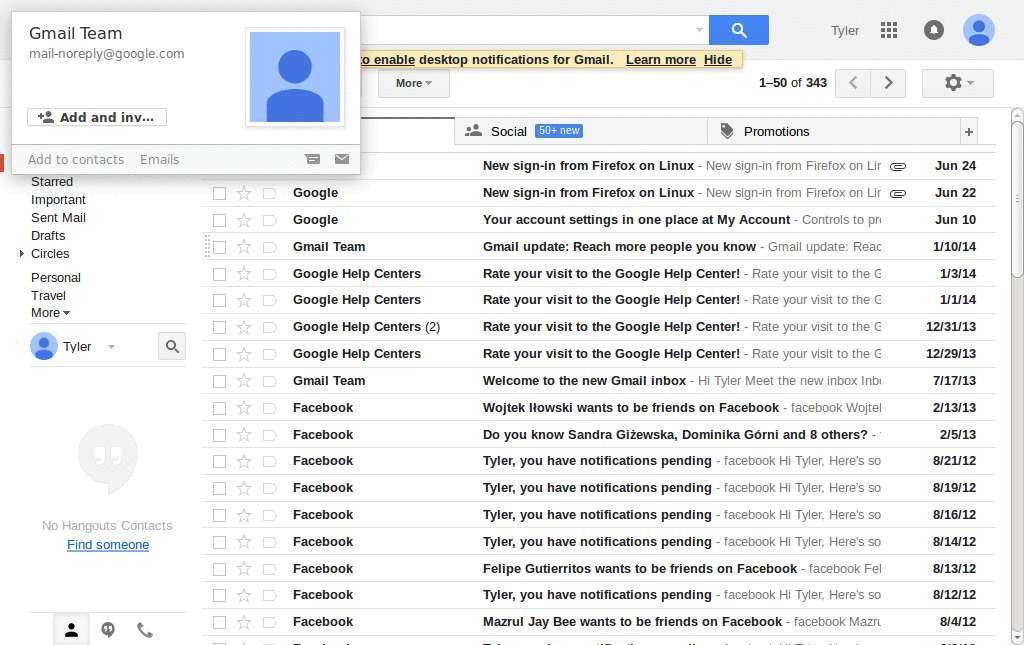
Task: Open the search contacts magnifier next to Tyler
Action: (171, 345)
